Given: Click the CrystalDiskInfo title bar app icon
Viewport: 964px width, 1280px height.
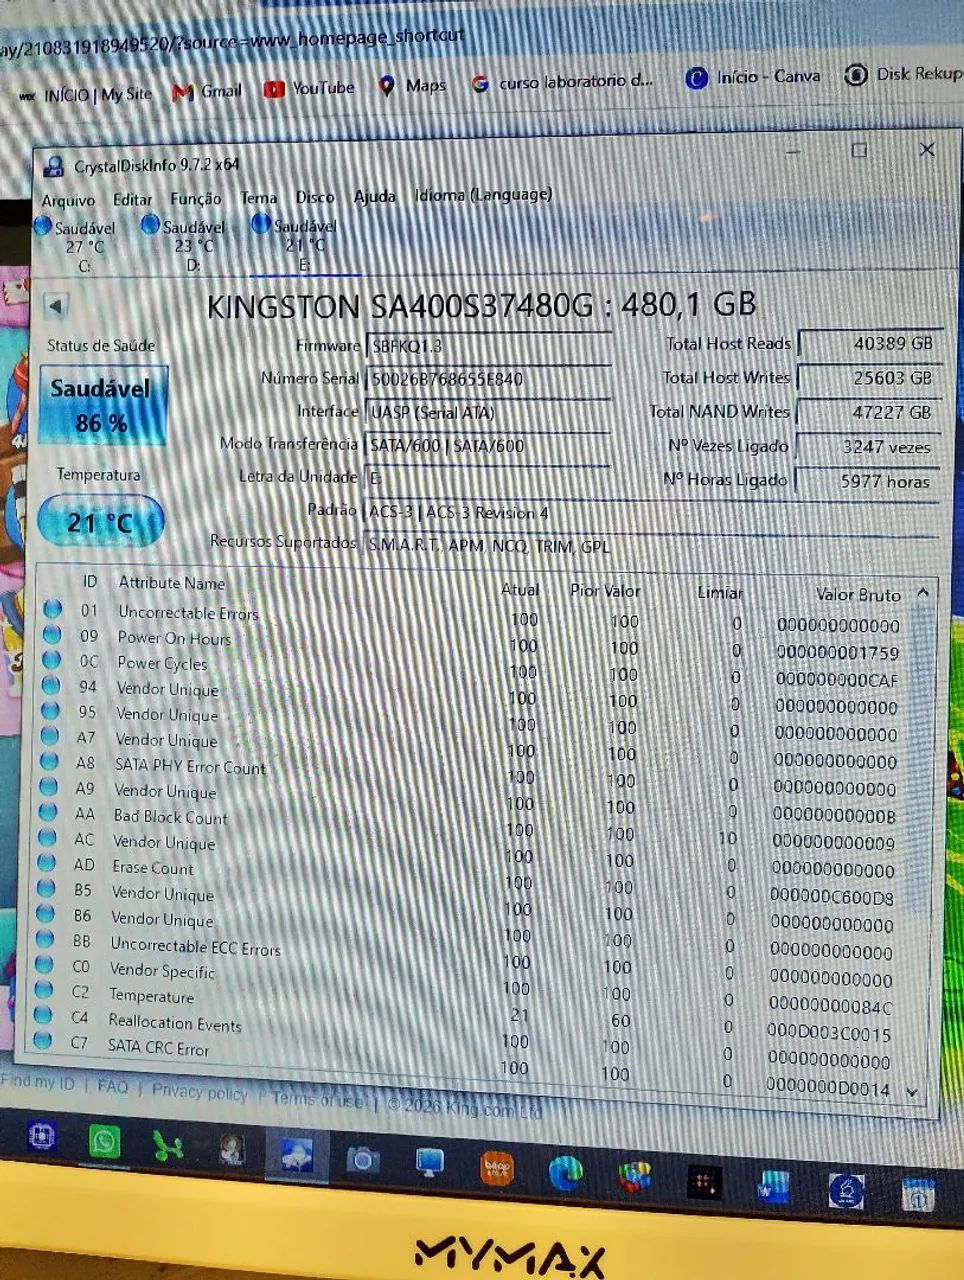Looking at the screenshot, I should click(54, 166).
